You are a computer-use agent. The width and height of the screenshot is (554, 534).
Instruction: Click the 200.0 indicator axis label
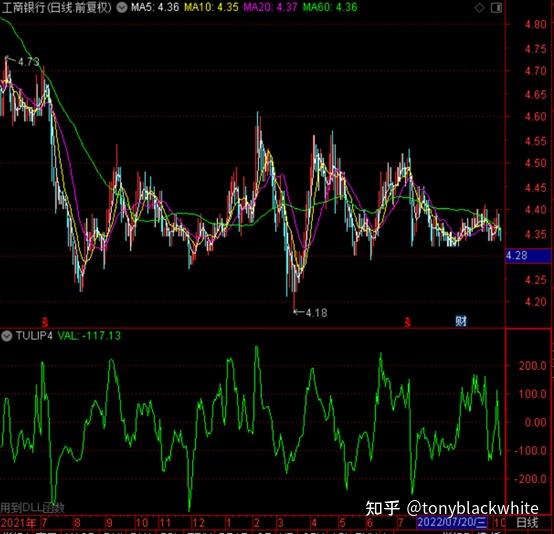click(x=533, y=366)
